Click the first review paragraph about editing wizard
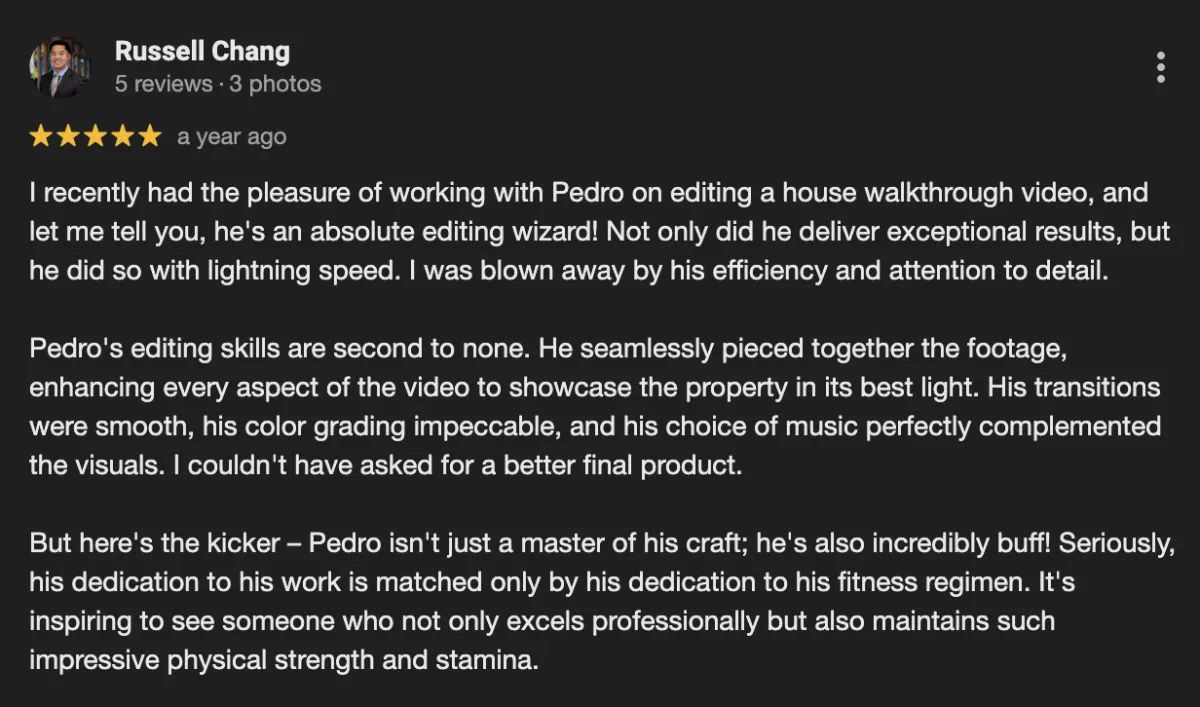1200x707 pixels. 600,232
